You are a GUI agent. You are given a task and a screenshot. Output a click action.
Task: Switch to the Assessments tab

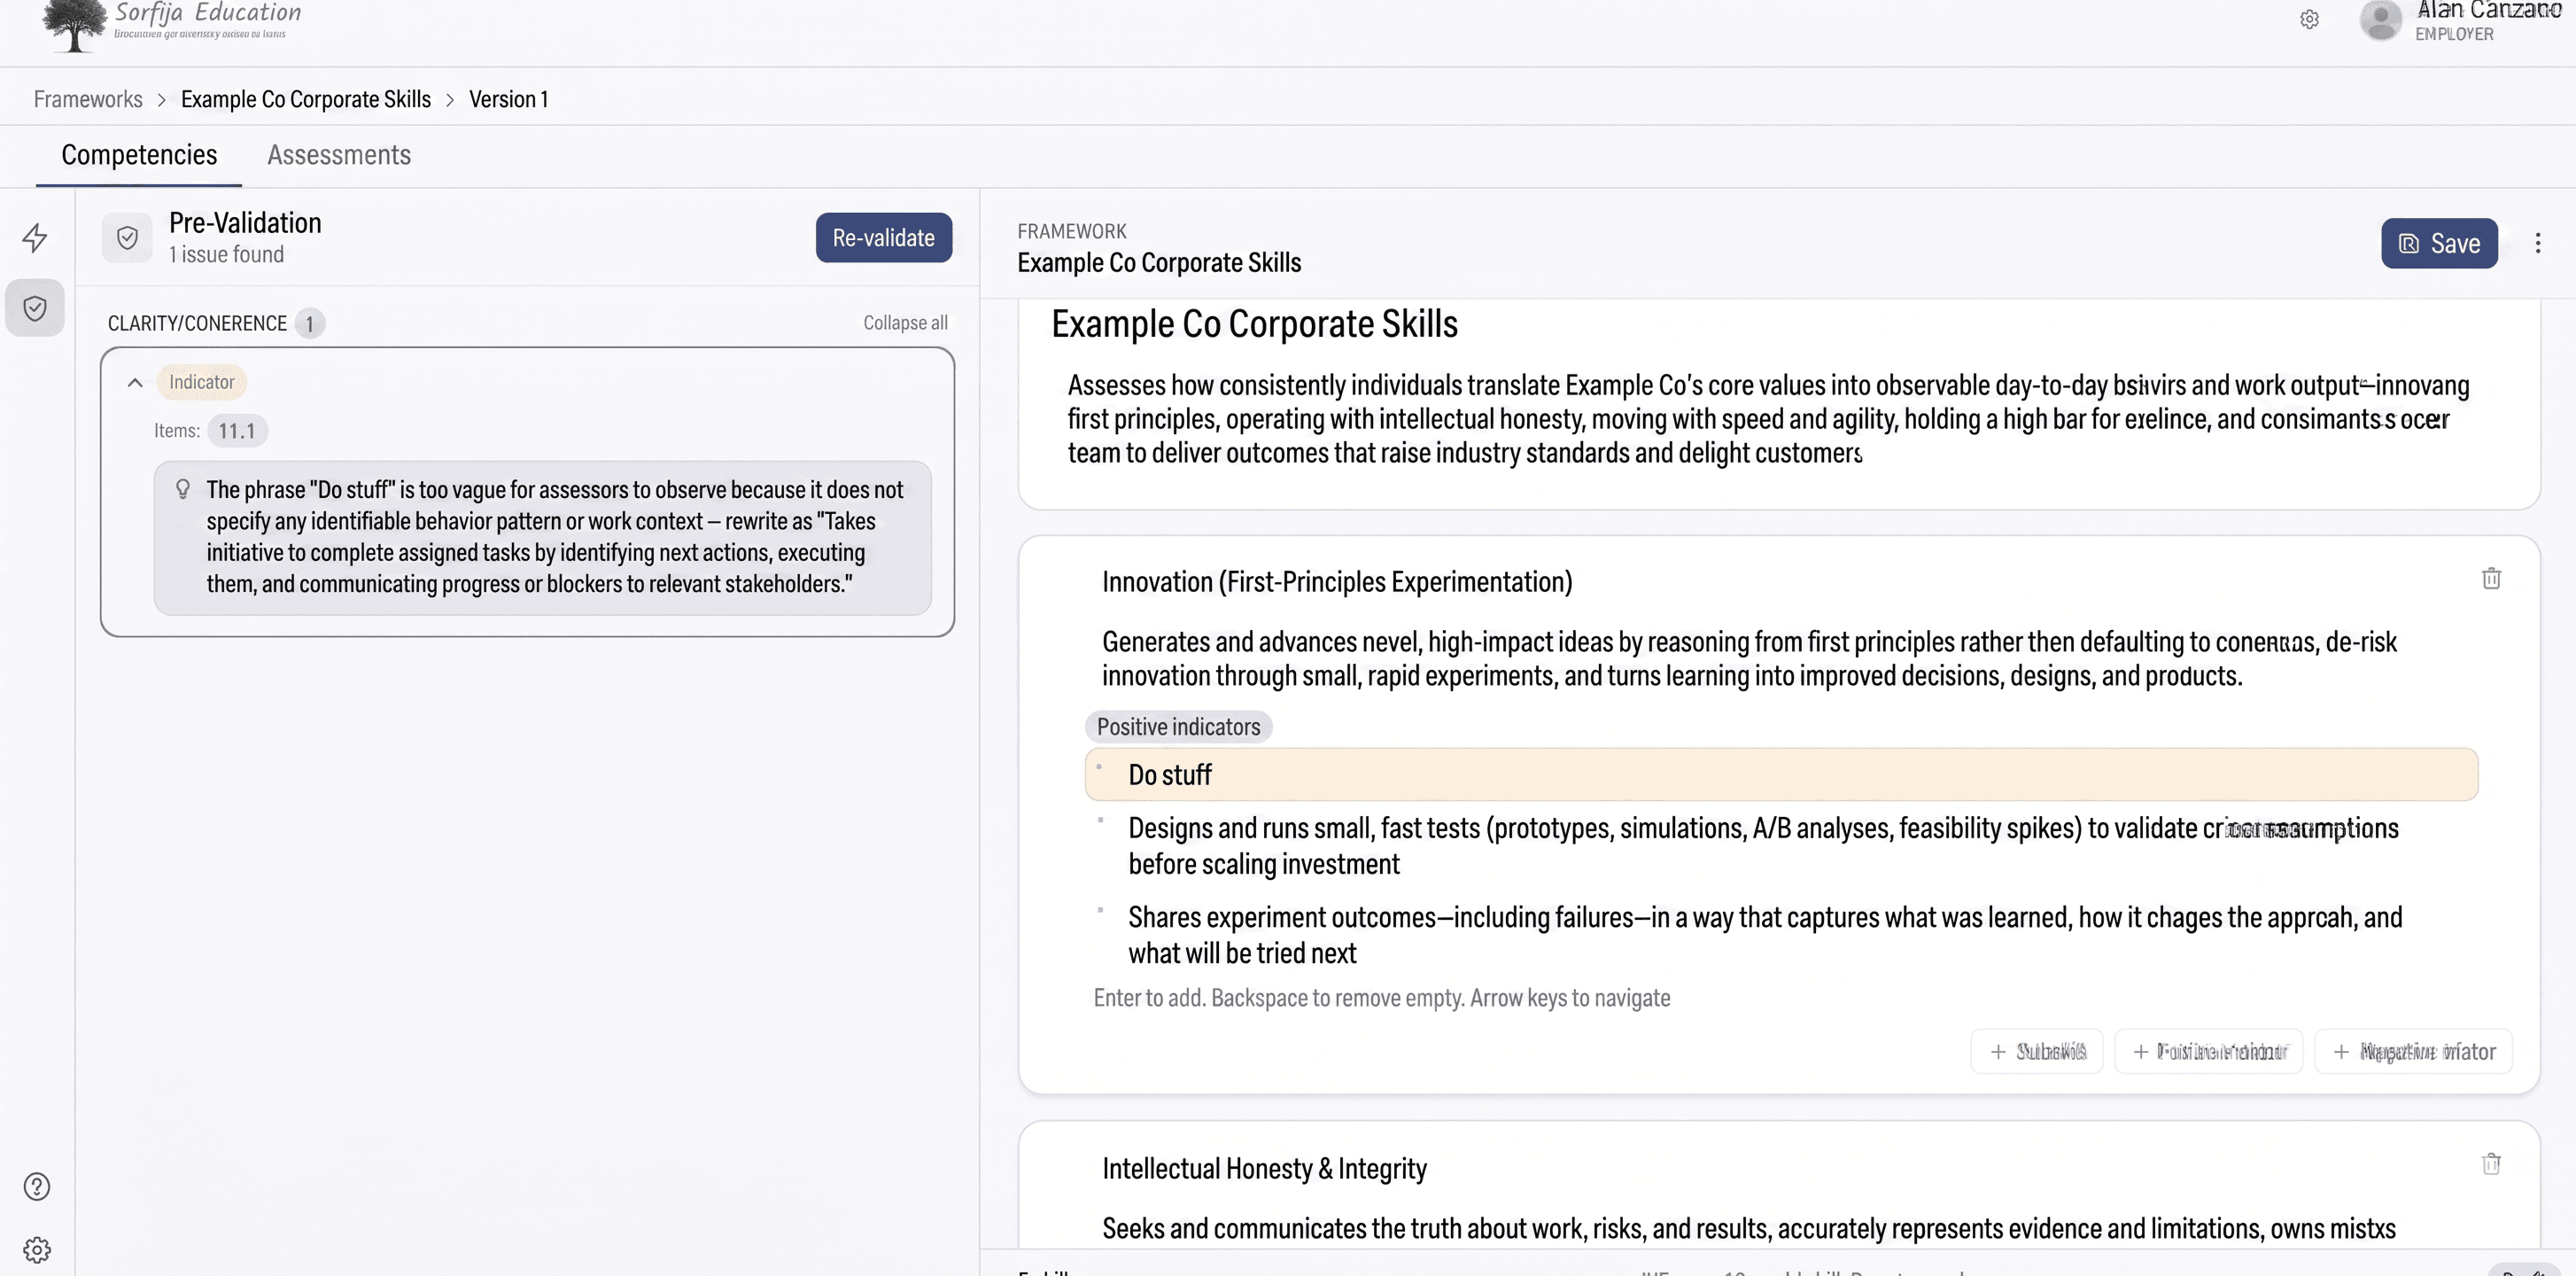tap(338, 155)
